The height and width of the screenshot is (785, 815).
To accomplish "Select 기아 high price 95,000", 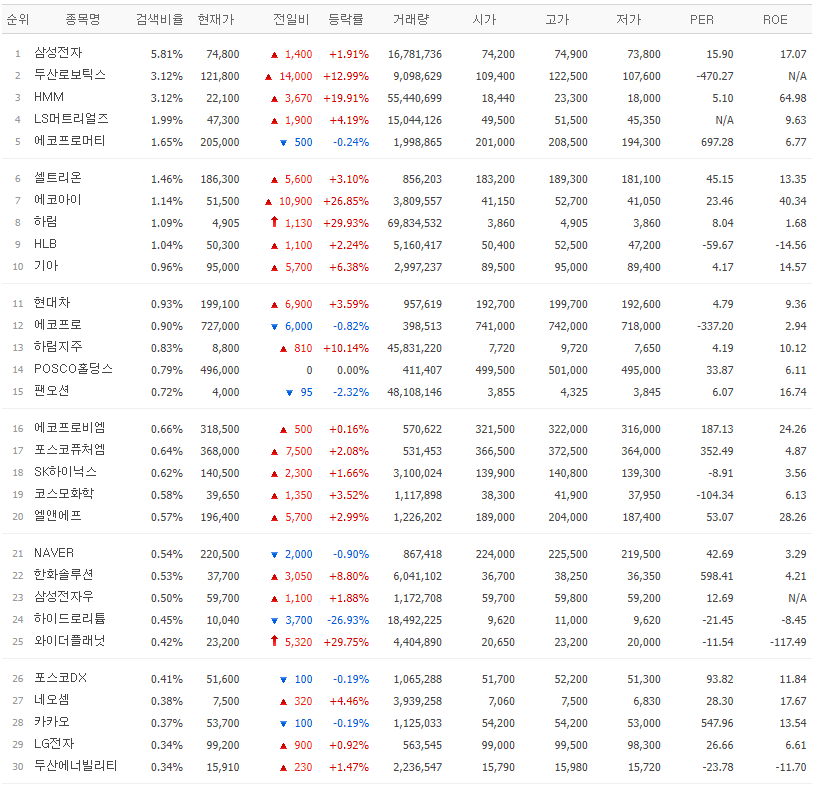I will 571,267.
